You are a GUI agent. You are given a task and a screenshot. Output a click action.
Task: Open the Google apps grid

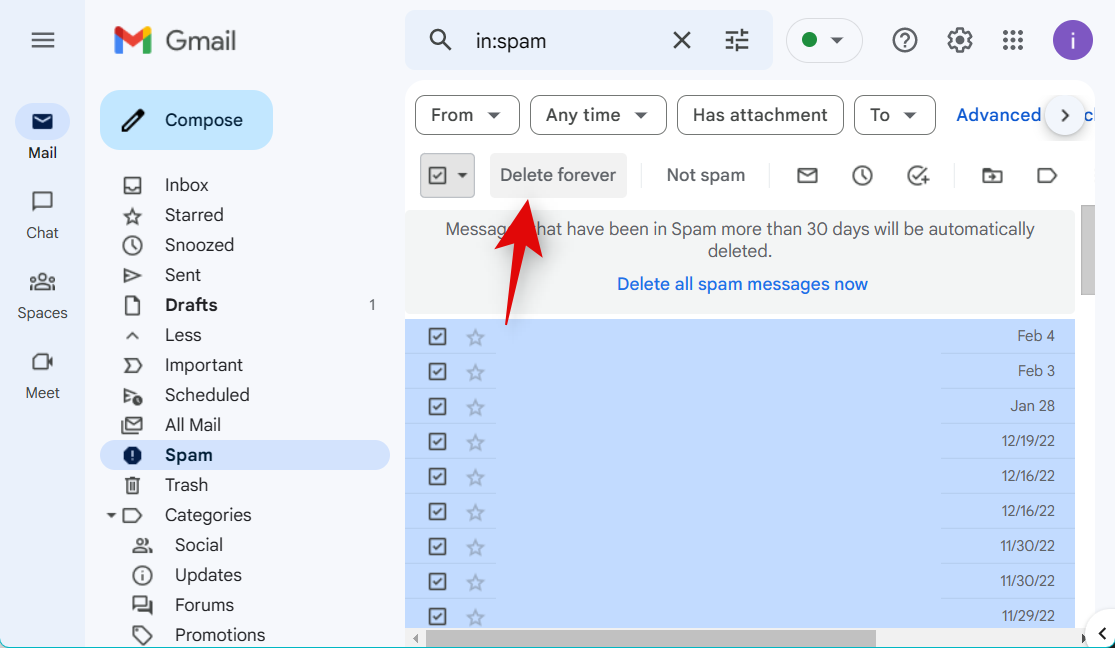click(1013, 40)
